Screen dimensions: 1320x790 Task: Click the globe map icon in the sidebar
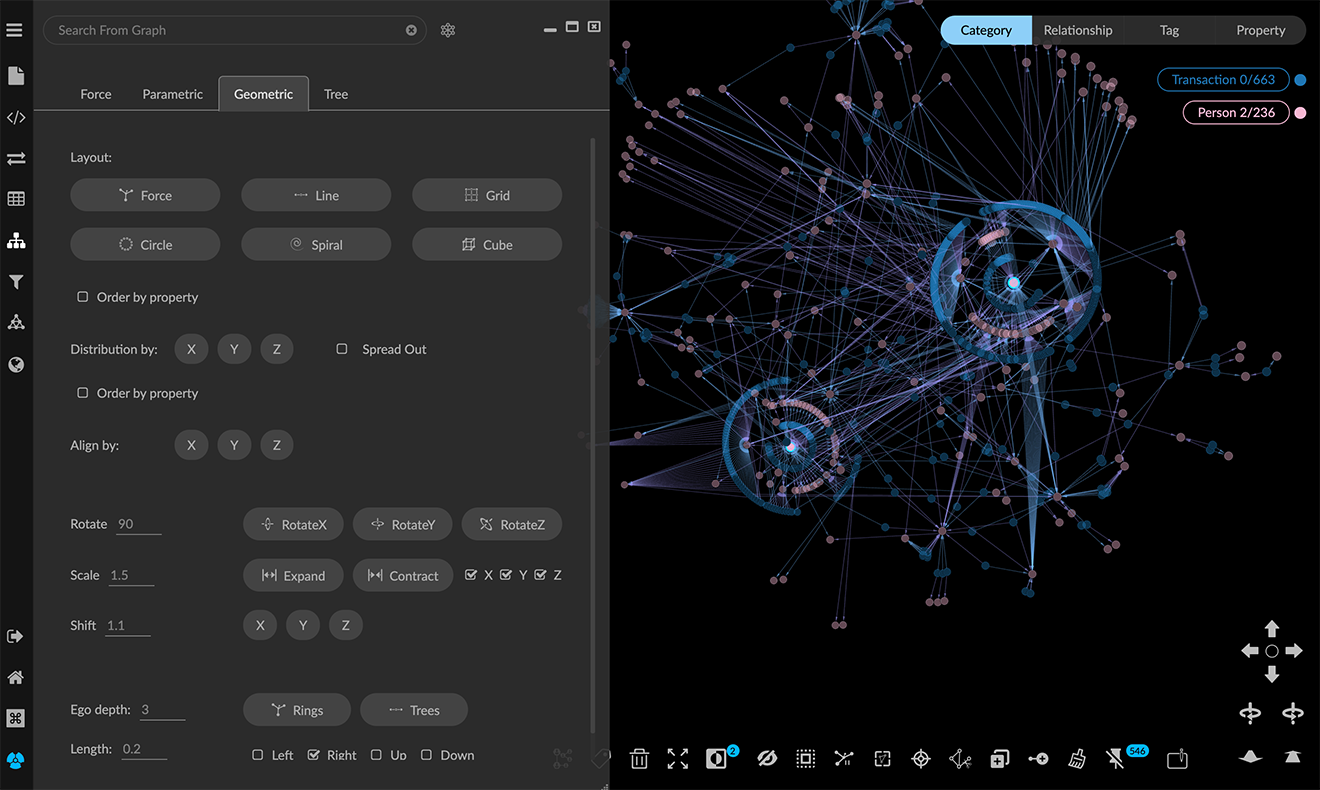tap(16, 365)
